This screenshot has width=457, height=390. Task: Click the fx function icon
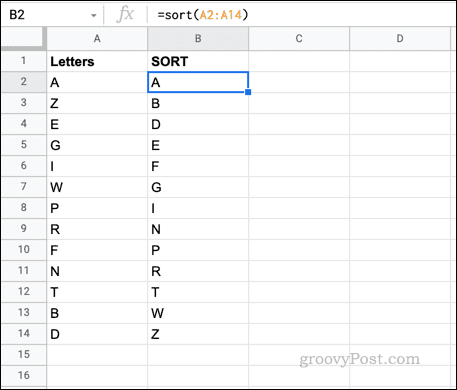(125, 15)
